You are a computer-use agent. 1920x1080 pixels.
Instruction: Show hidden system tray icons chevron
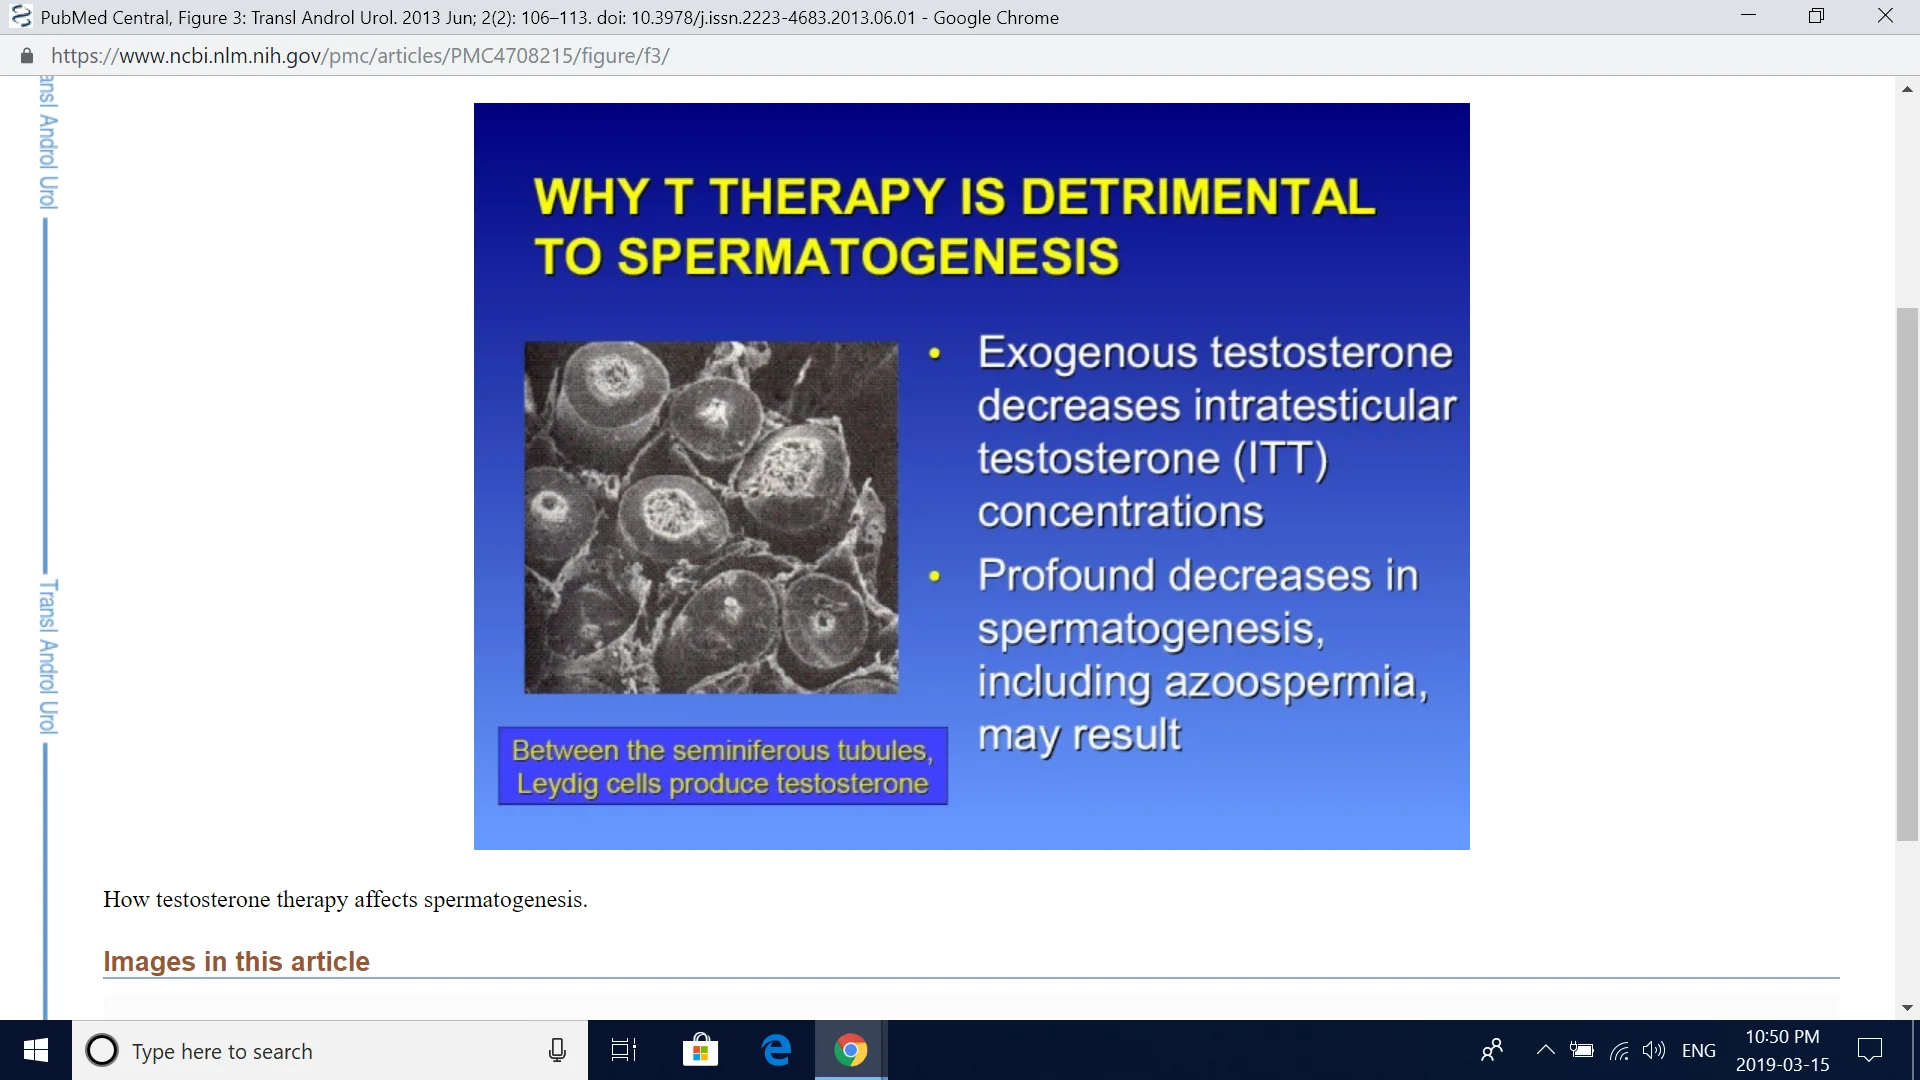pos(1545,1050)
